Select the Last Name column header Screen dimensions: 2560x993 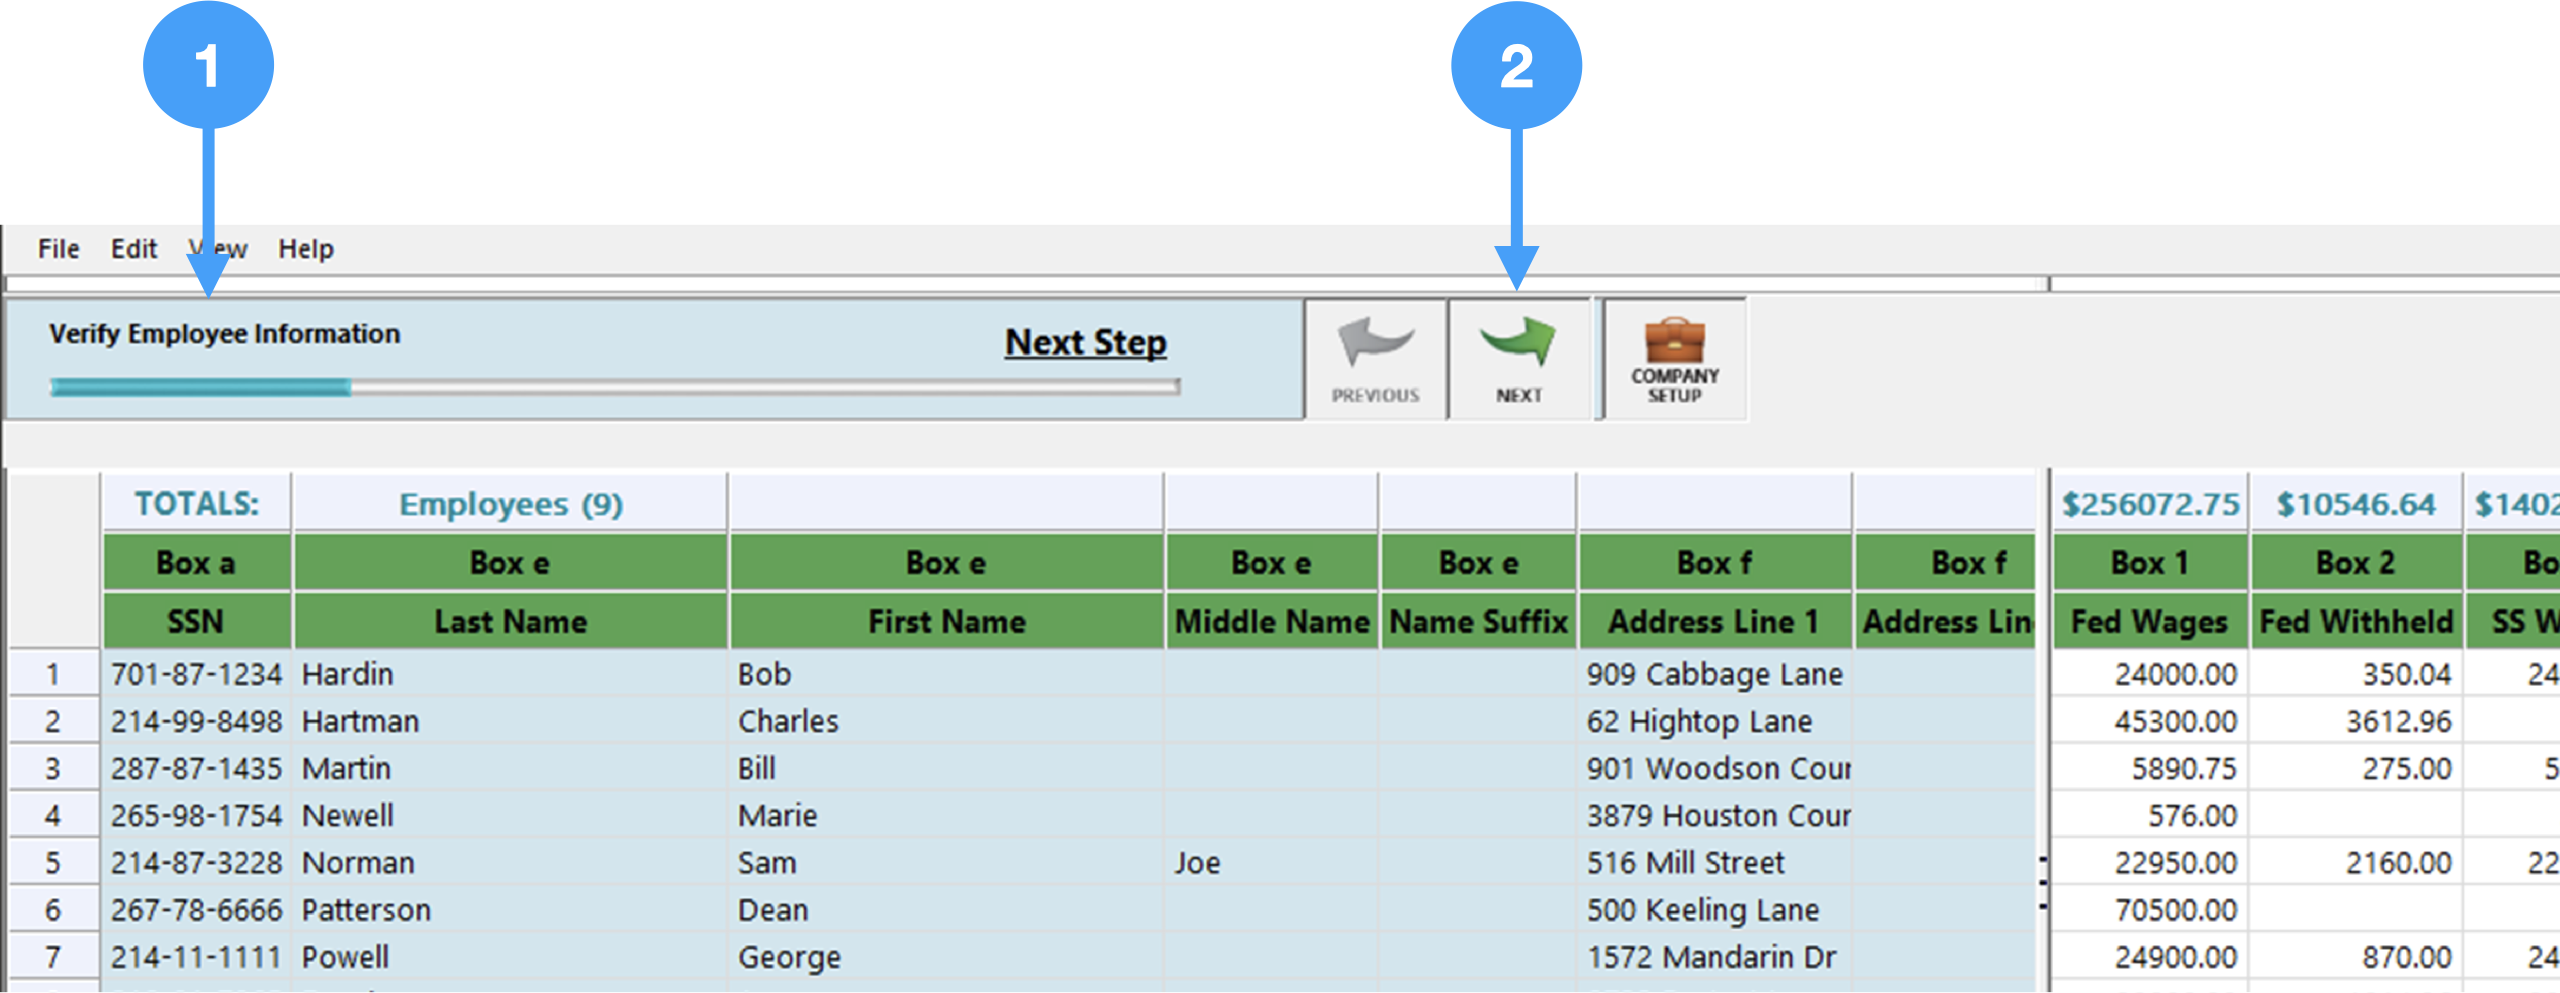click(x=510, y=622)
